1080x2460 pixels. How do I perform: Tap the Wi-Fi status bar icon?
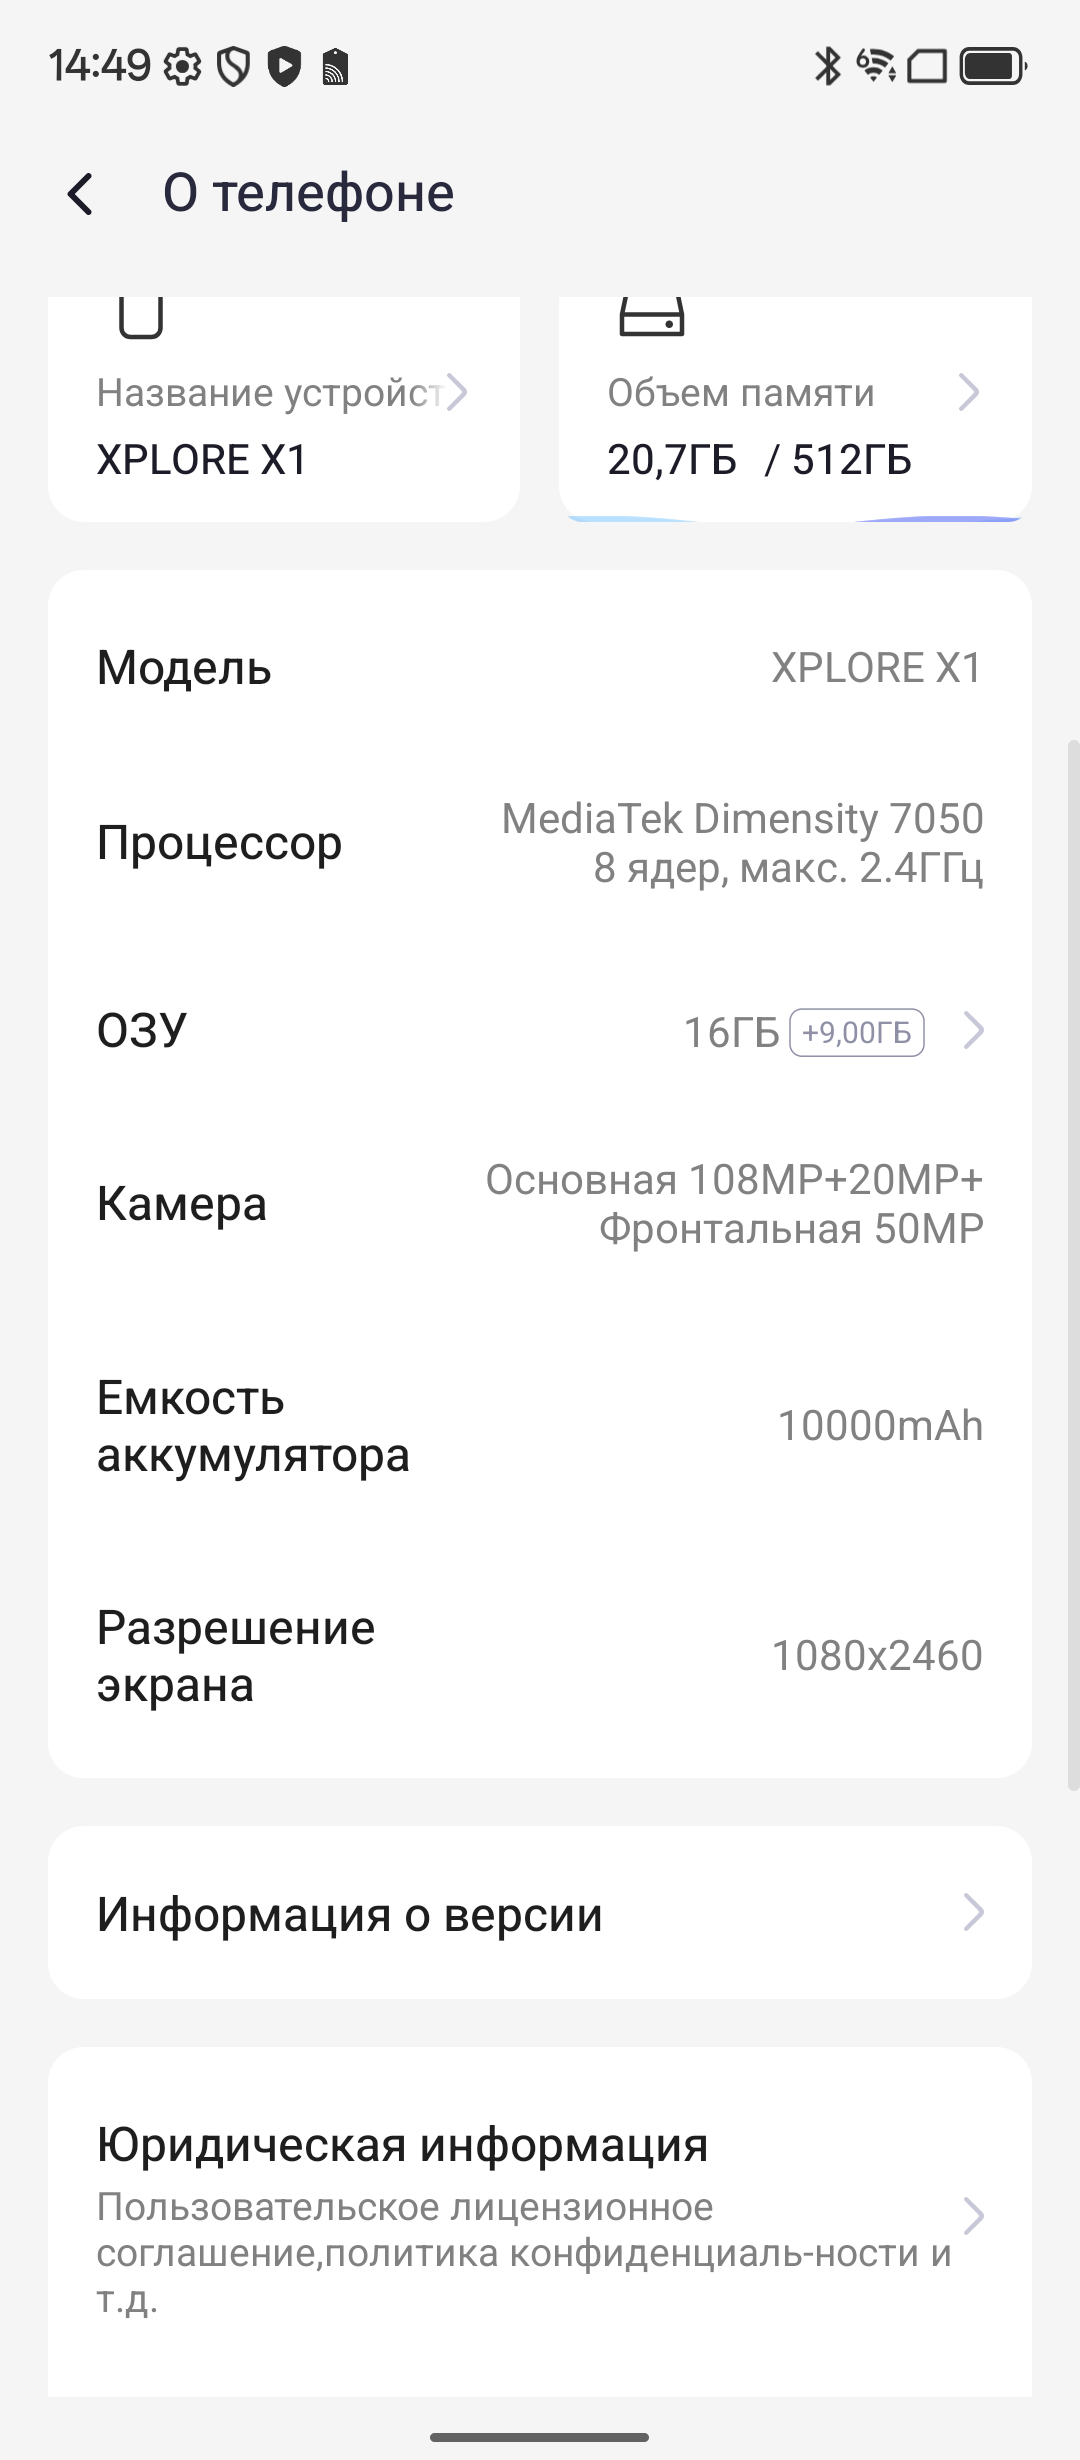coord(876,67)
